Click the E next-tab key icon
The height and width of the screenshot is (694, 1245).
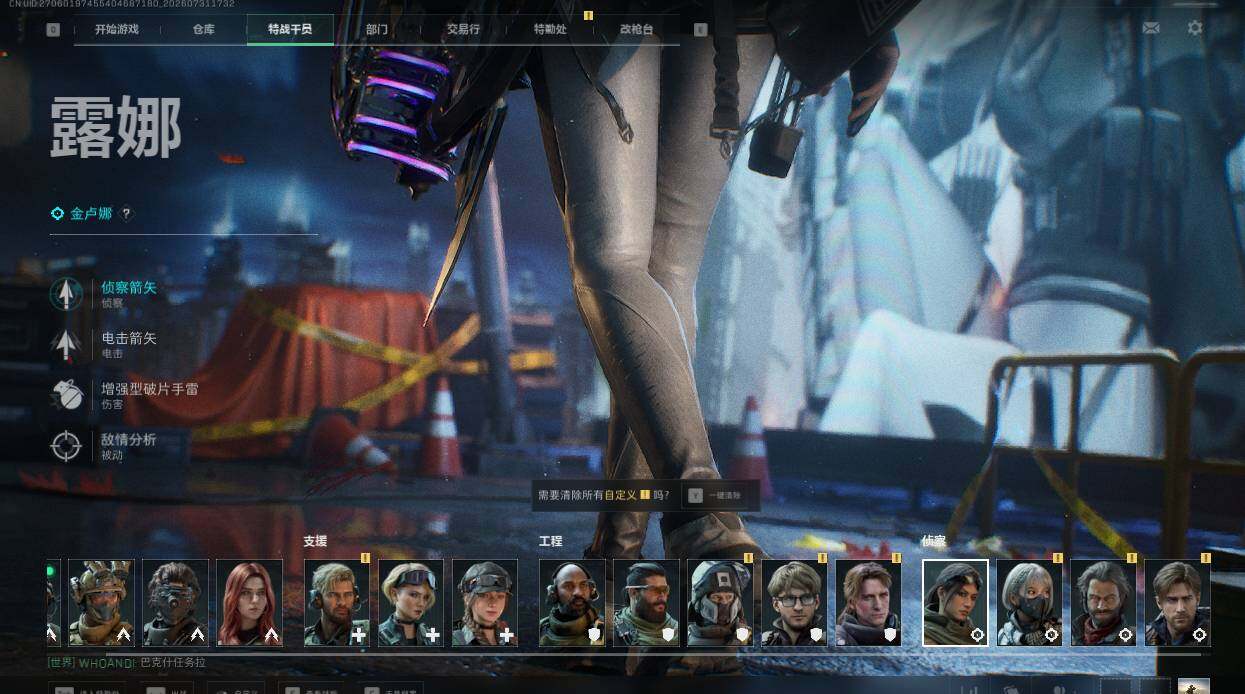pyautogui.click(x=700, y=30)
